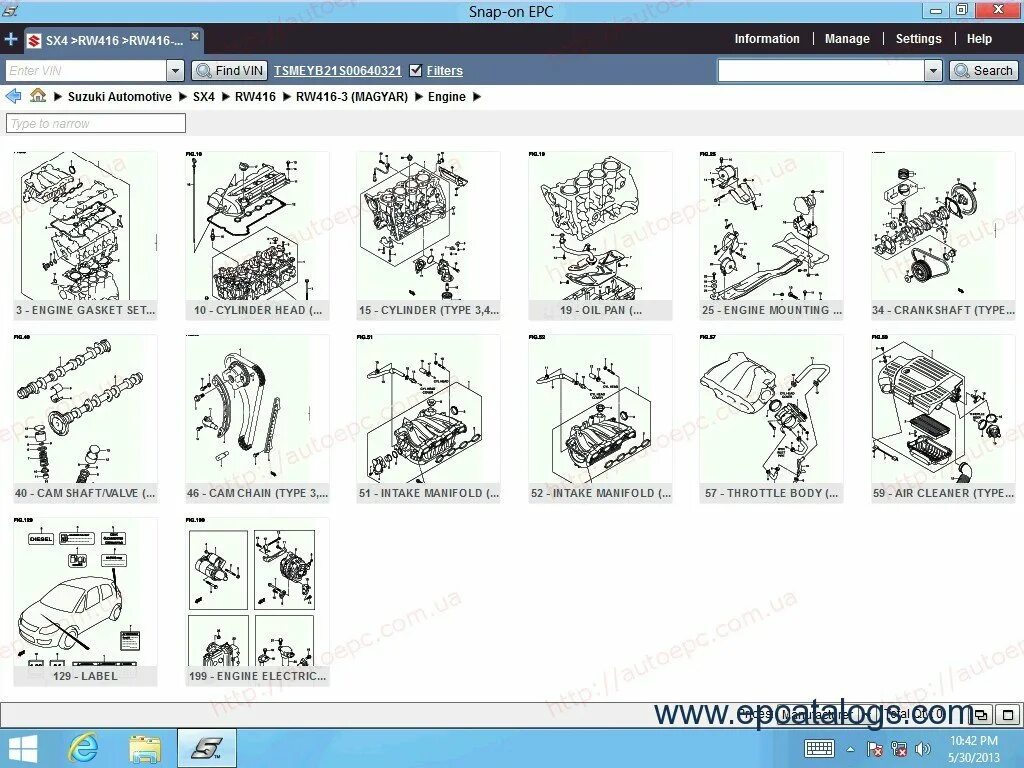Expand the arrow after RW416 breadcrumb

click(x=286, y=97)
